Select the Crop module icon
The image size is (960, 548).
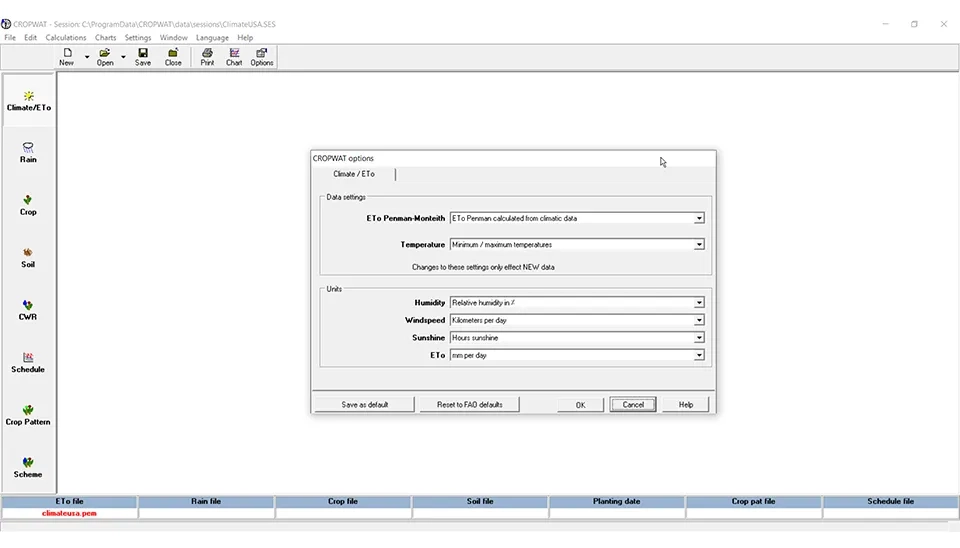[28, 205]
